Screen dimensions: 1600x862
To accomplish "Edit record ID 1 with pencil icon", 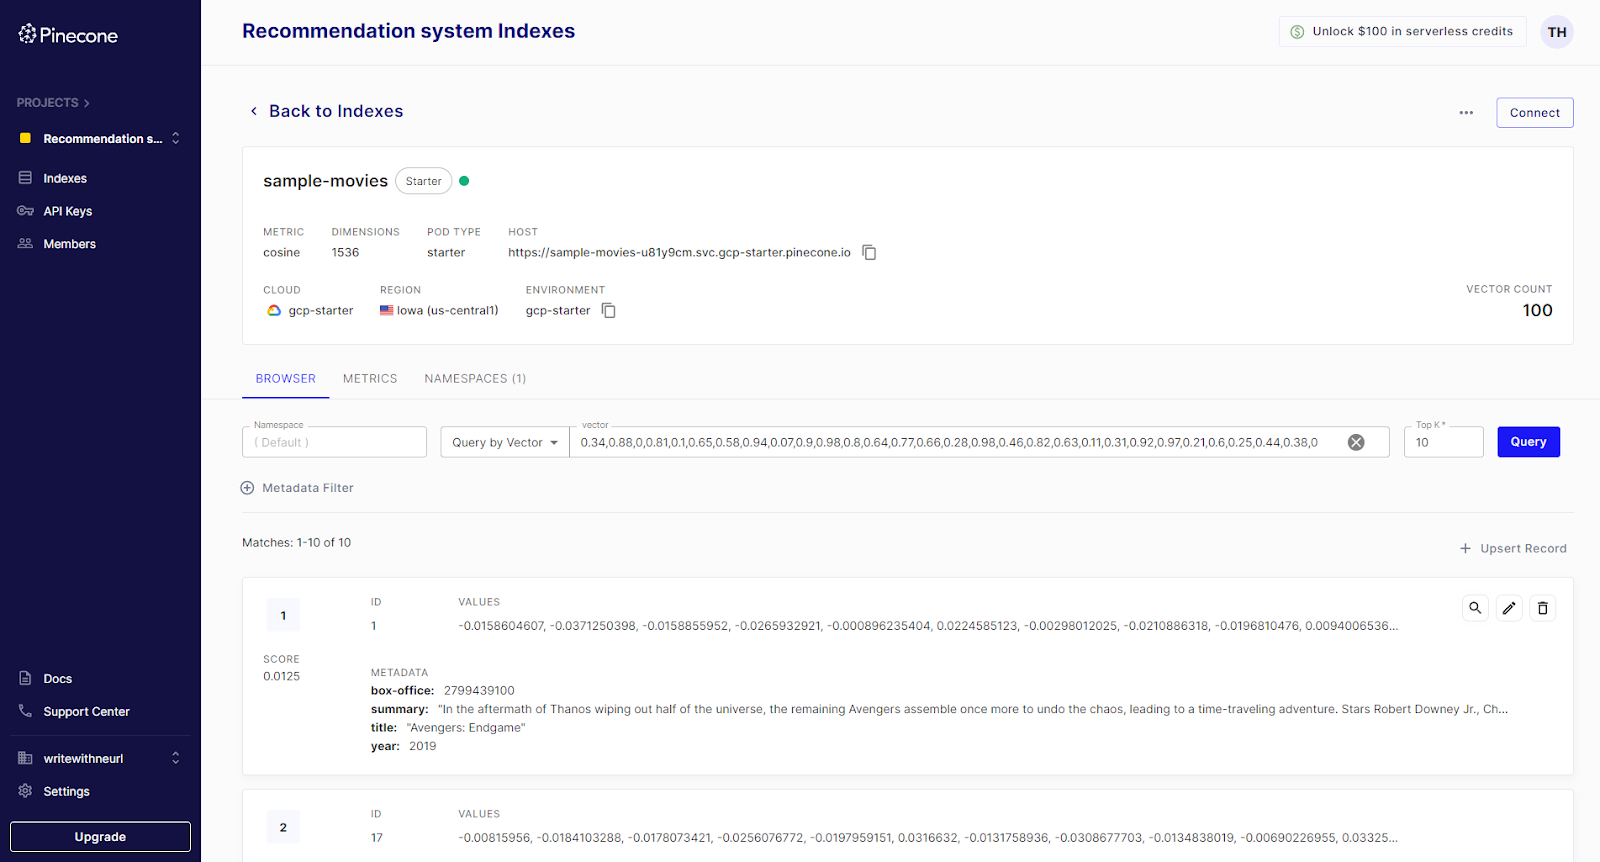I will point(1509,608).
